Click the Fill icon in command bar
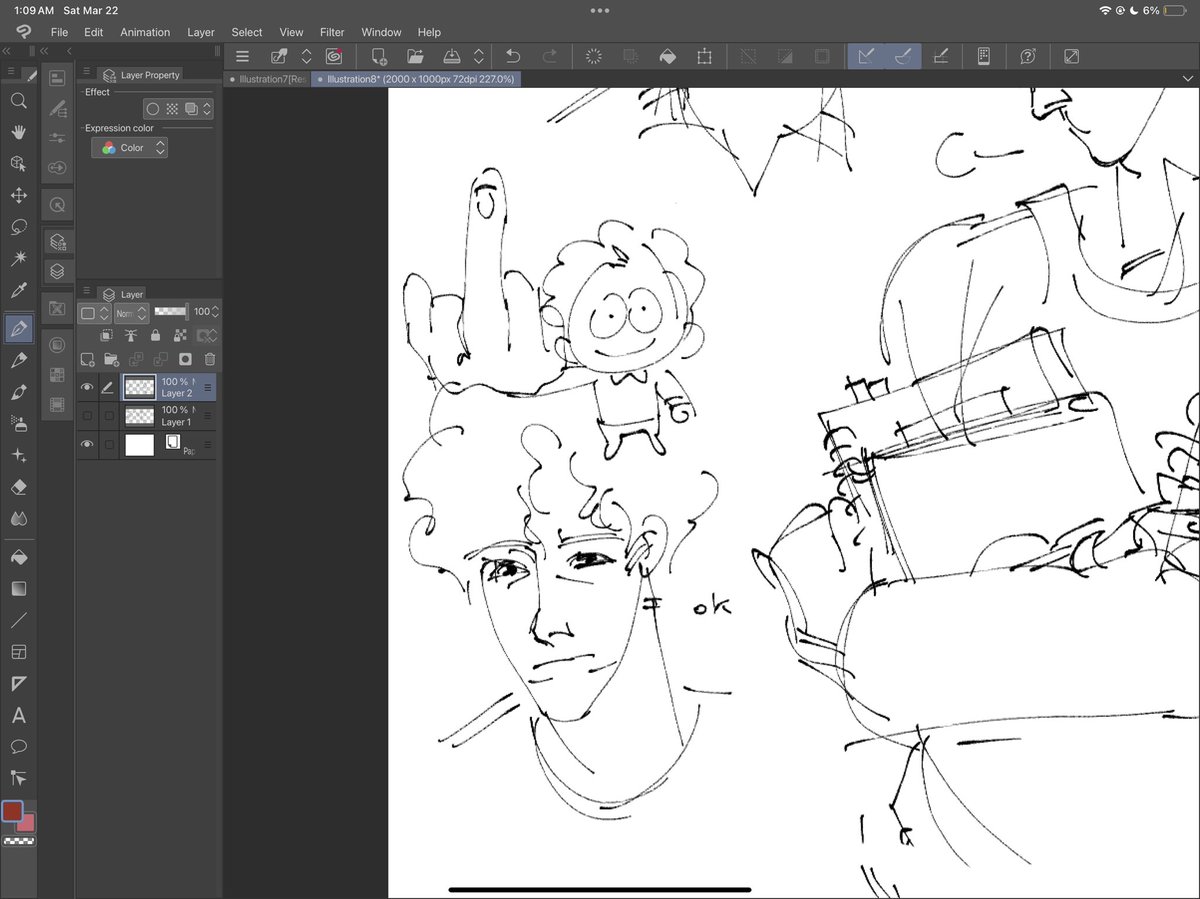Image resolution: width=1200 pixels, height=899 pixels. pos(667,57)
